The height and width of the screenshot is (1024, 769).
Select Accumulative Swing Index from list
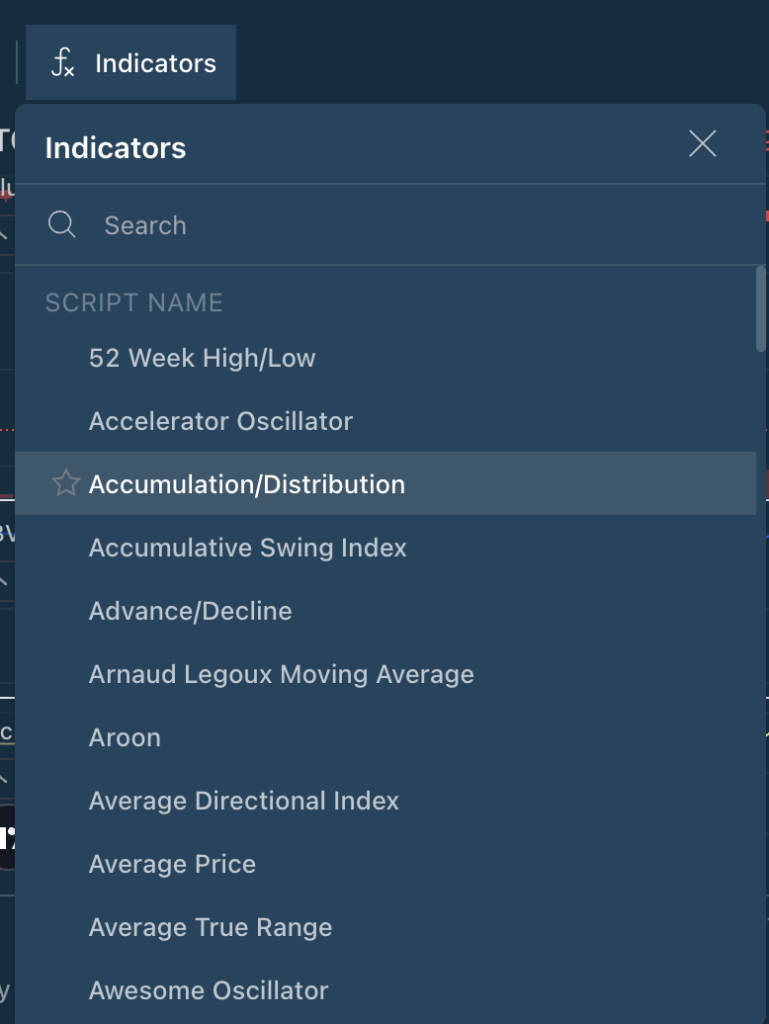(247, 548)
